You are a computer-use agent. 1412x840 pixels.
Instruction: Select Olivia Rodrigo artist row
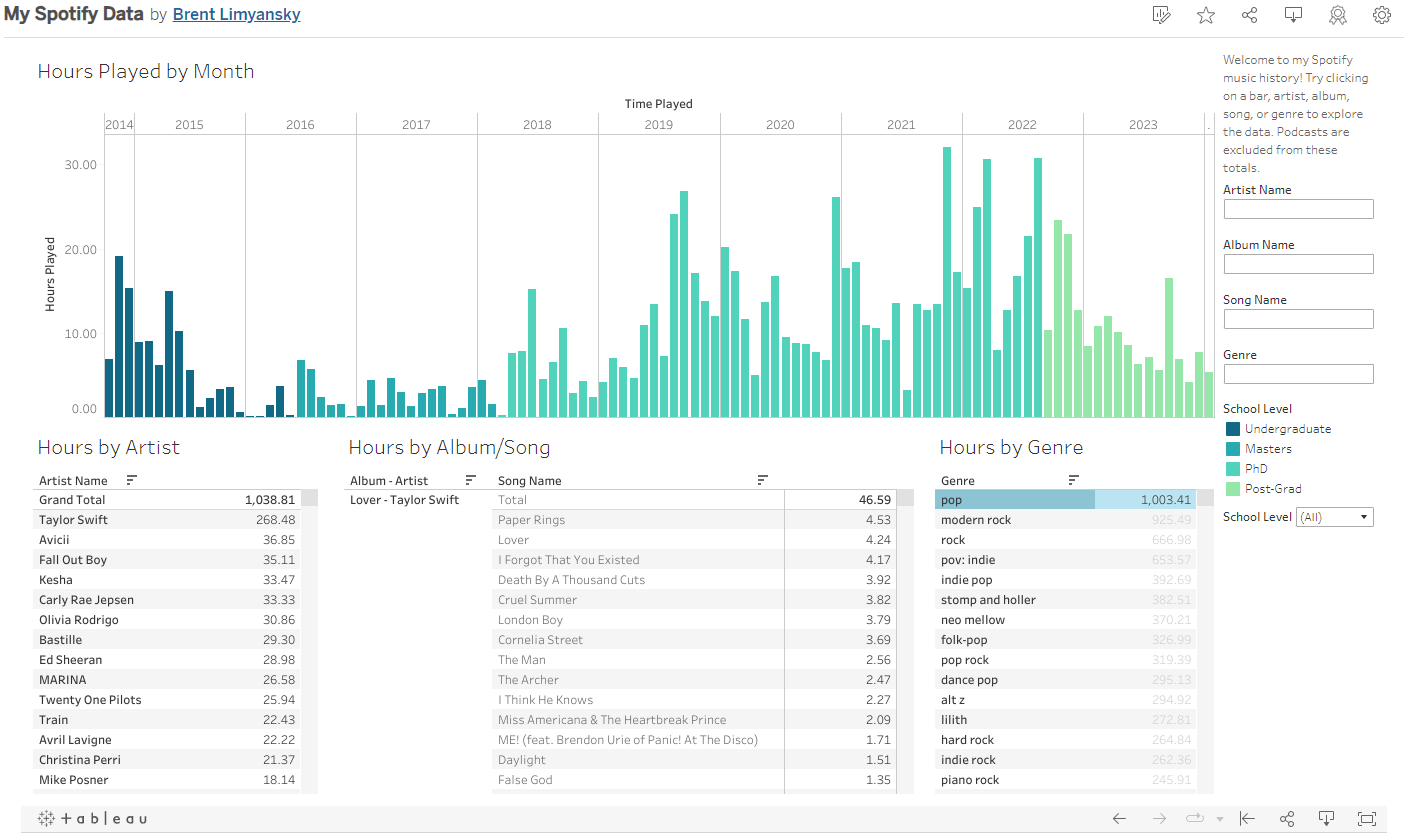pyautogui.click(x=167, y=620)
